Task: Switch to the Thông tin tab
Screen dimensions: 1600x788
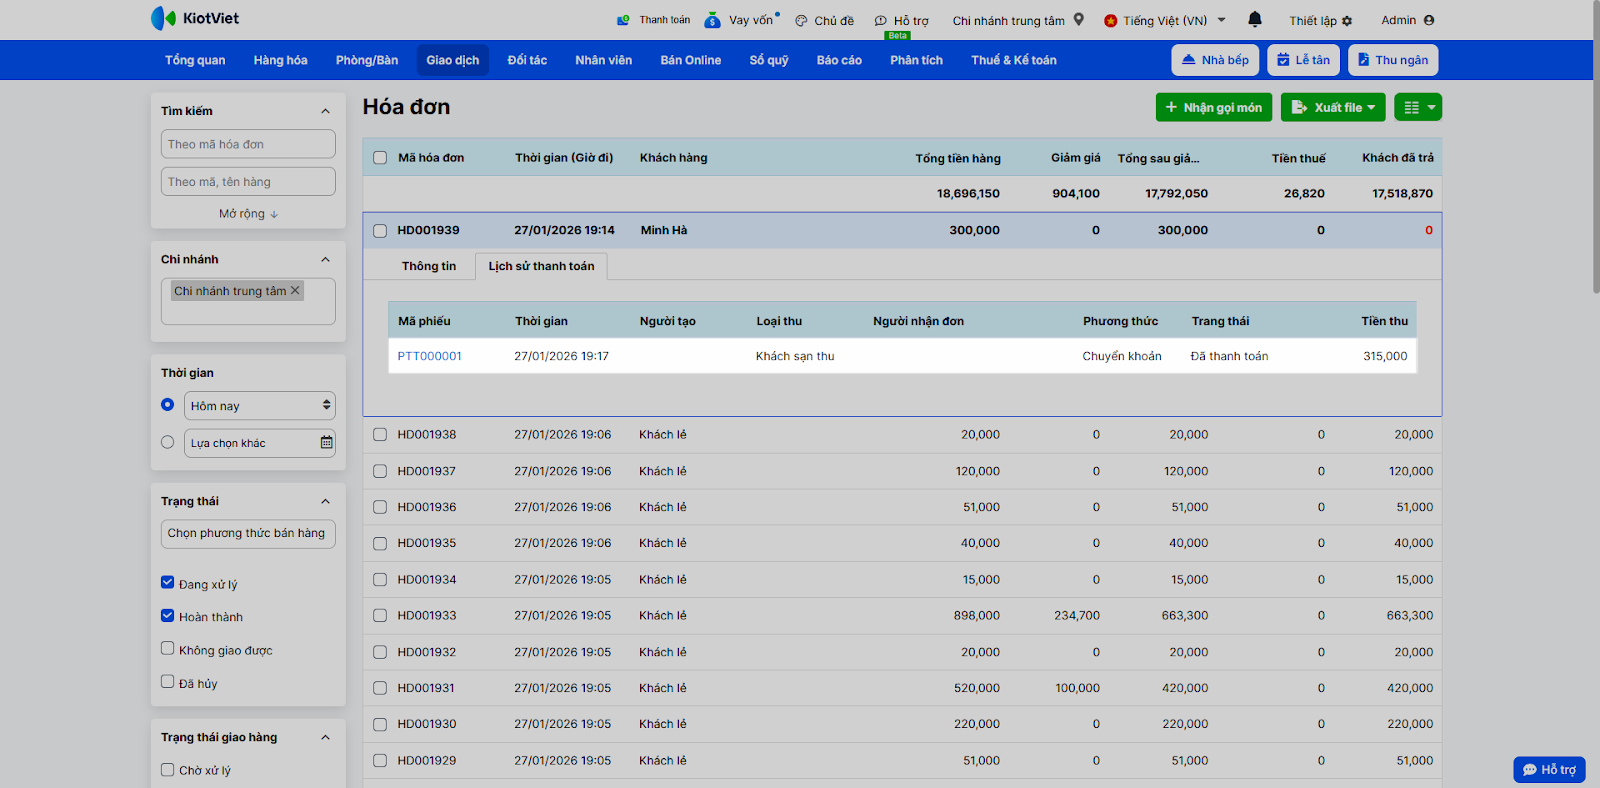Action: click(428, 266)
